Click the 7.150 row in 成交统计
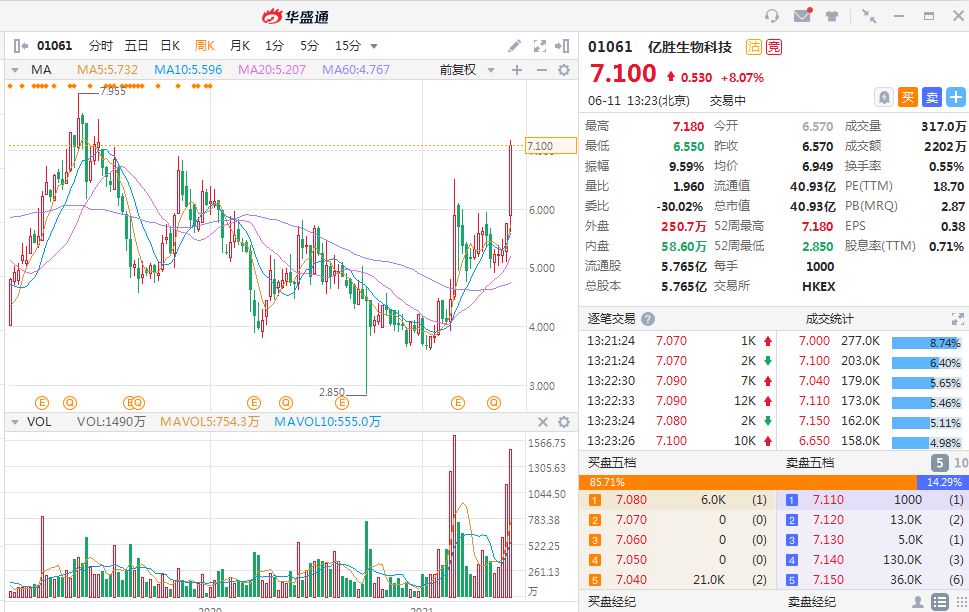 pyautogui.click(x=871, y=421)
